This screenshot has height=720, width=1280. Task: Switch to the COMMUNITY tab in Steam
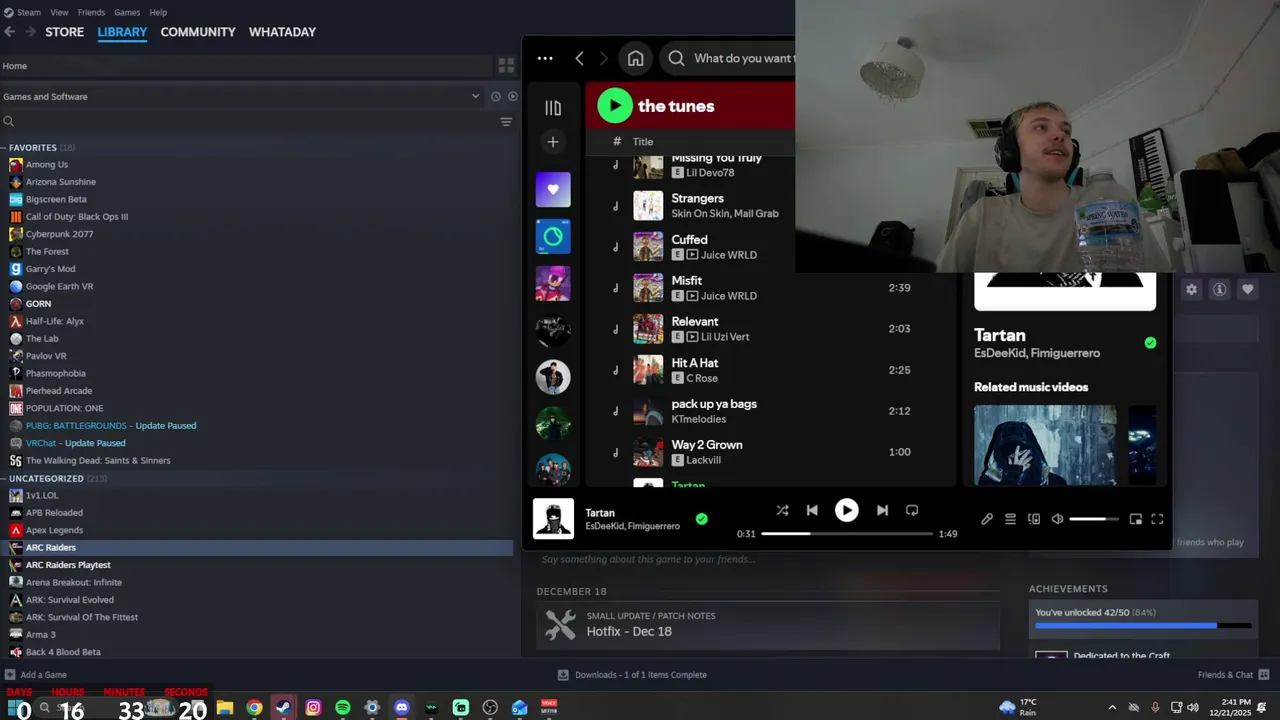pyautogui.click(x=198, y=32)
